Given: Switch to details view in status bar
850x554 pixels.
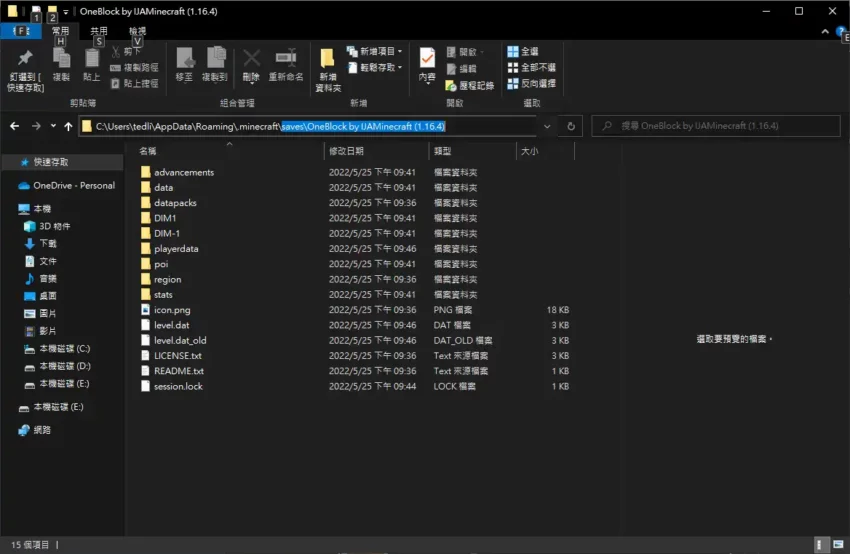Looking at the screenshot, I should click(x=820, y=544).
